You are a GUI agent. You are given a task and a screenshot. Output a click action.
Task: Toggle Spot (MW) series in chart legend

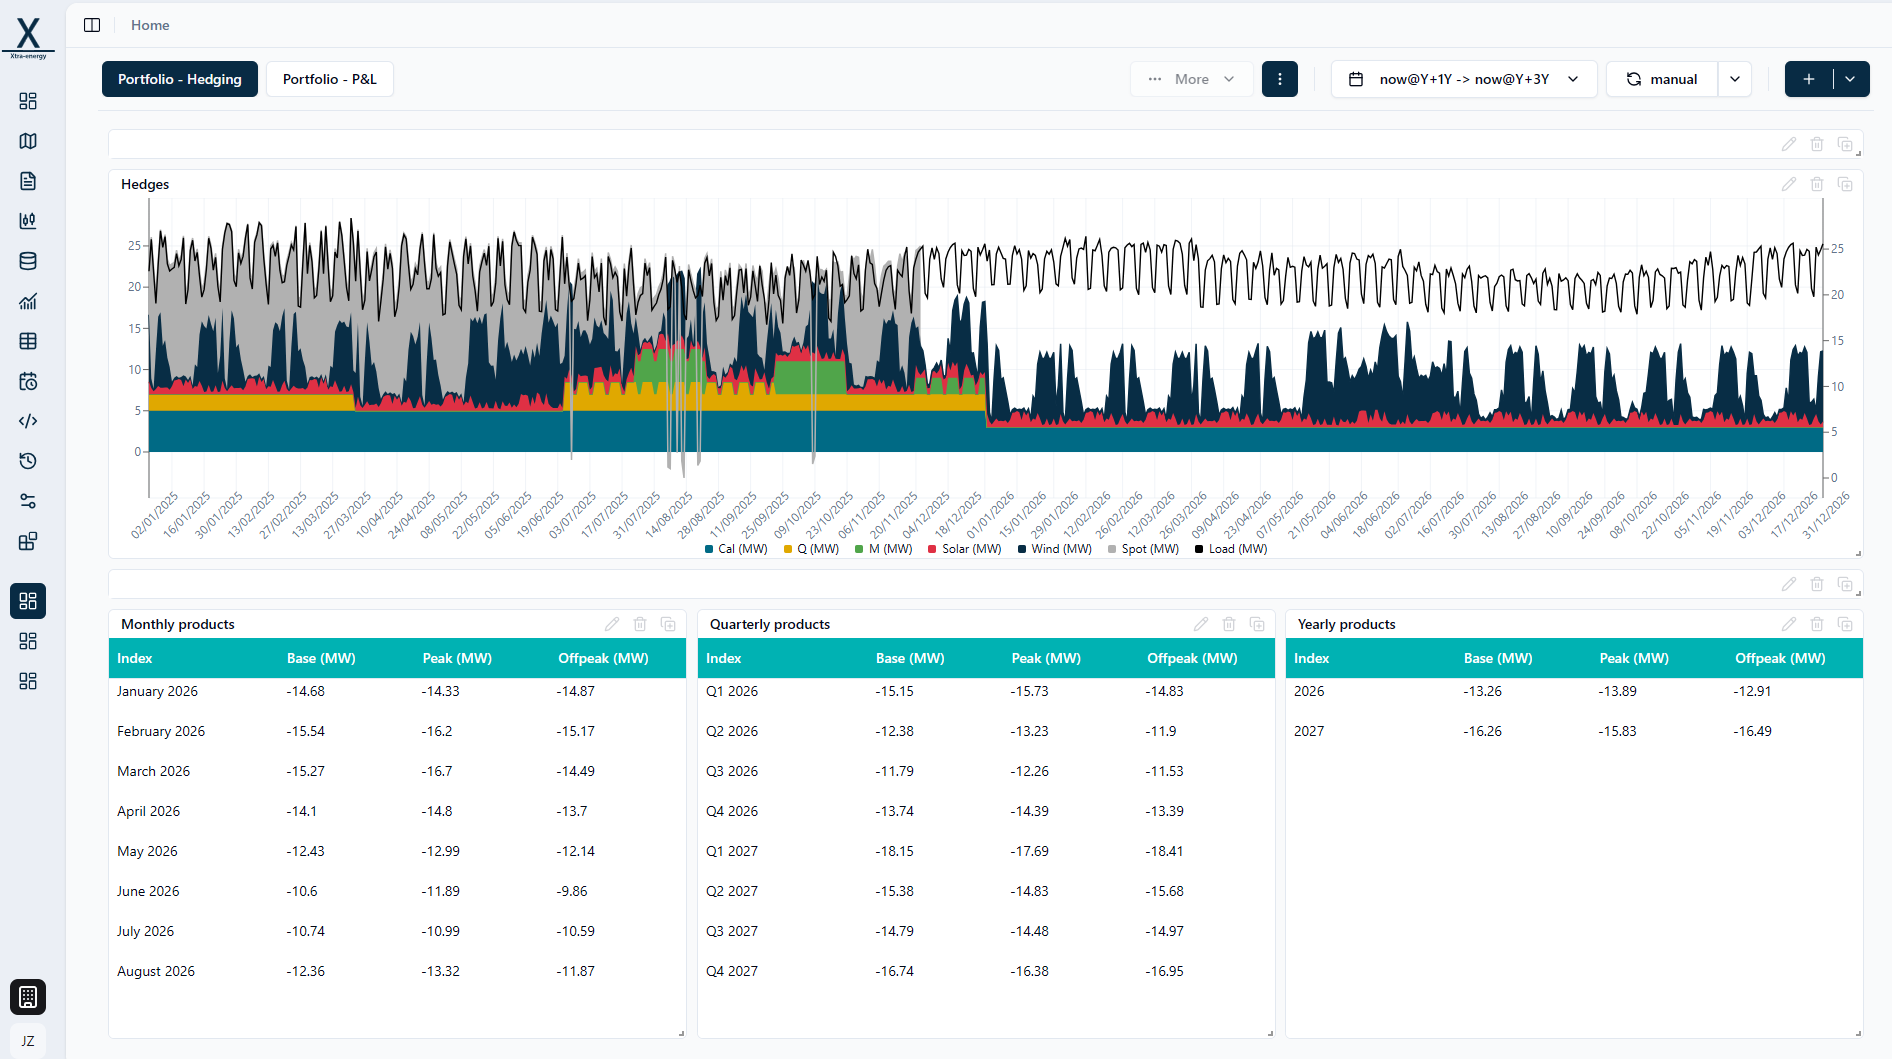coord(1143,549)
